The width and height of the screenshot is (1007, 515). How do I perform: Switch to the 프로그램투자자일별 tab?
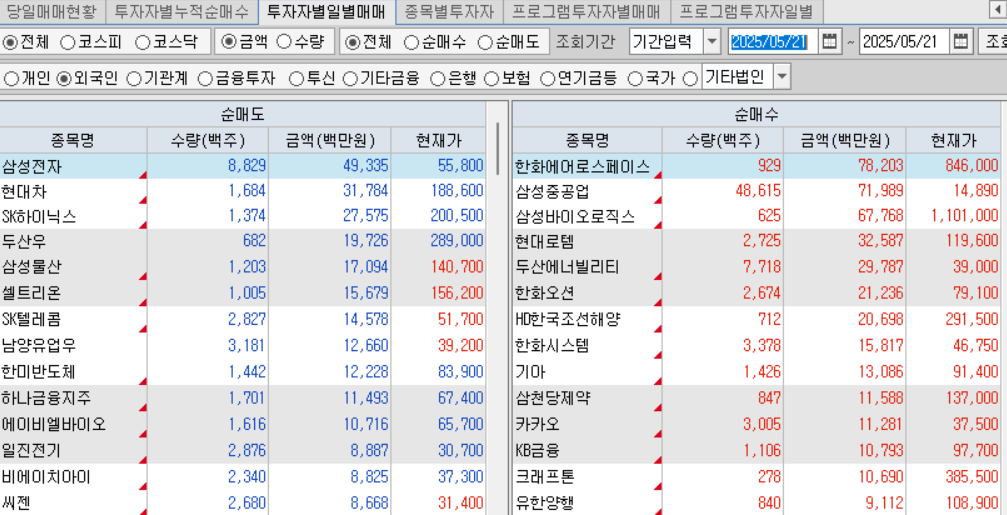[746, 10]
